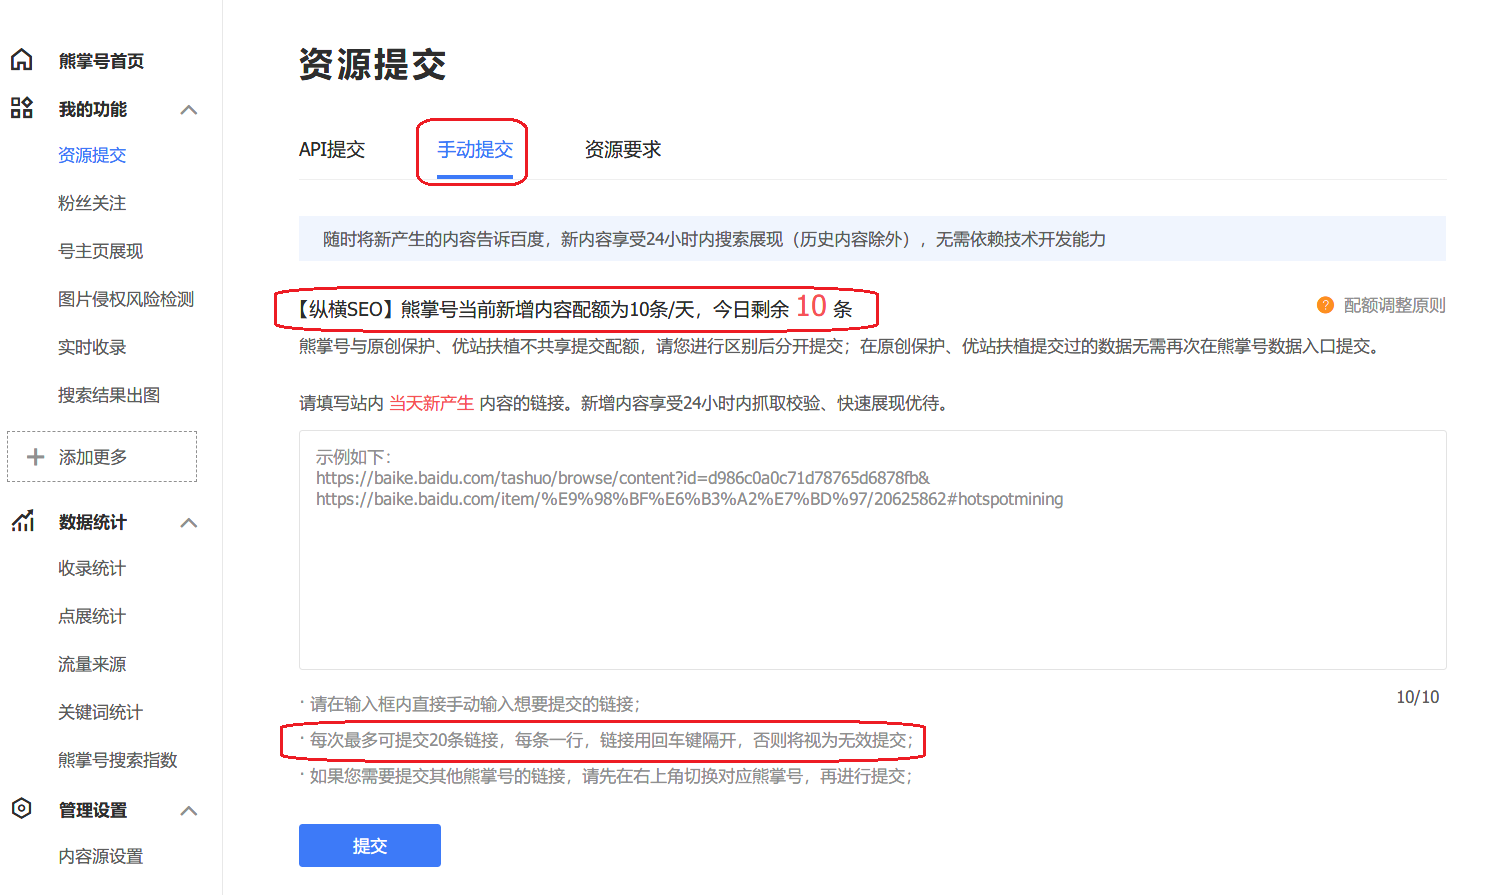This screenshot has width=1498, height=895.
Task: Click the 我的功能 grid icon
Action: pos(21,108)
